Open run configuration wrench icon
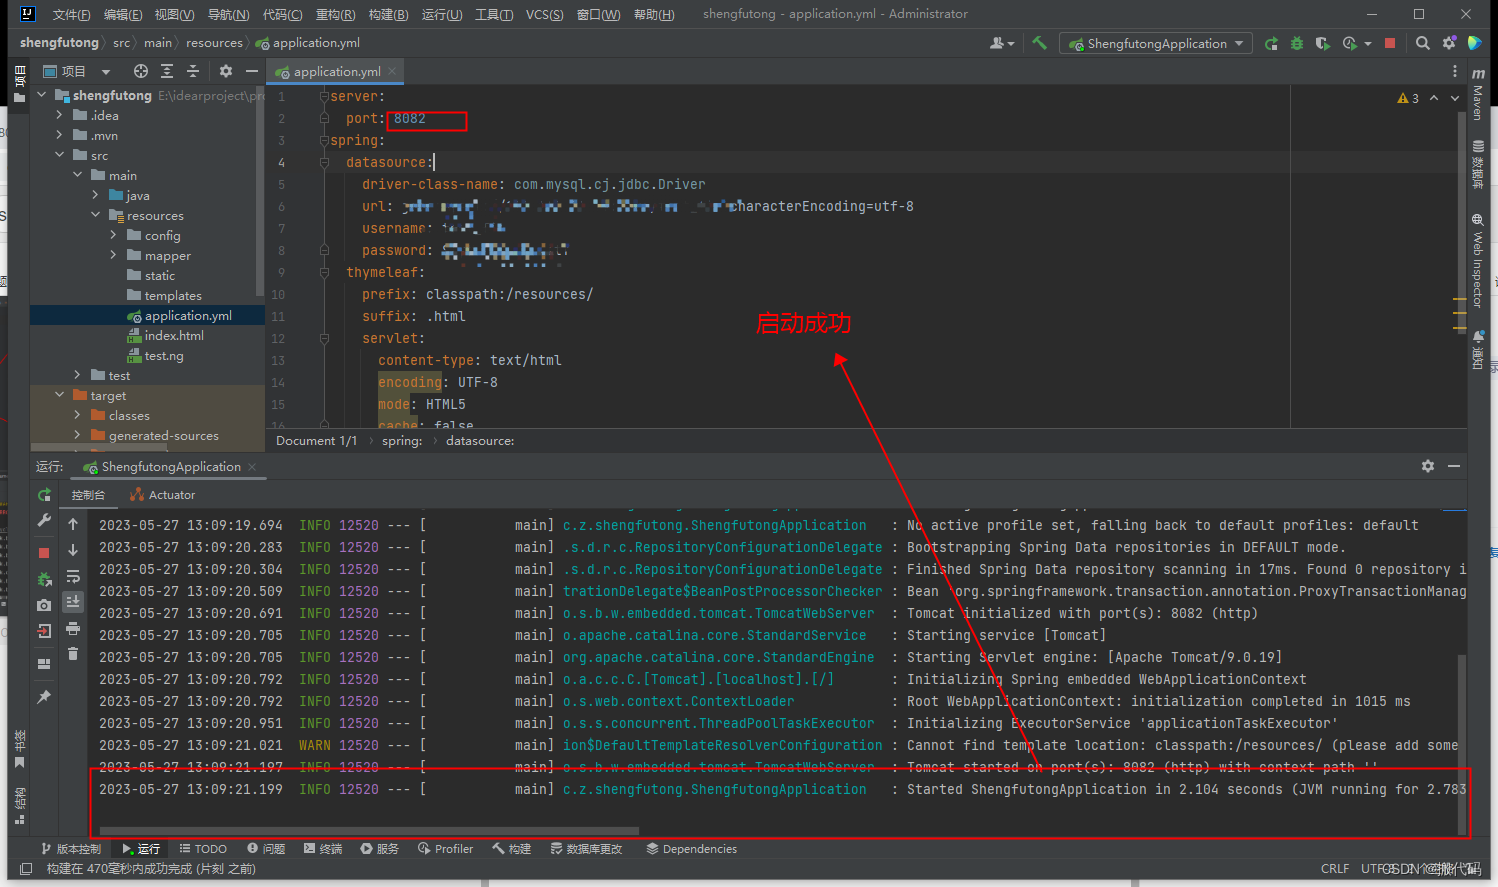 44,521
